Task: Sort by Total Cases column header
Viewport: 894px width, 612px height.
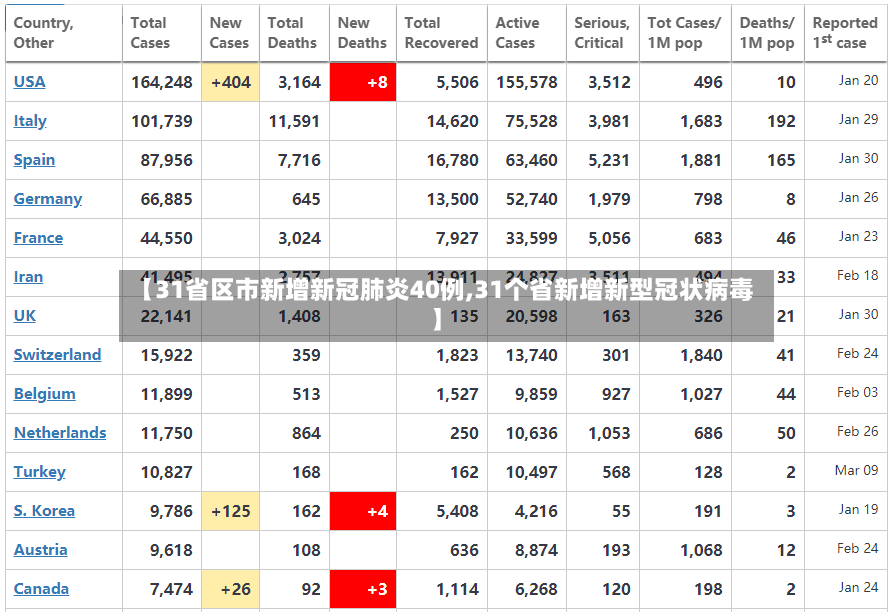Action: tap(162, 33)
